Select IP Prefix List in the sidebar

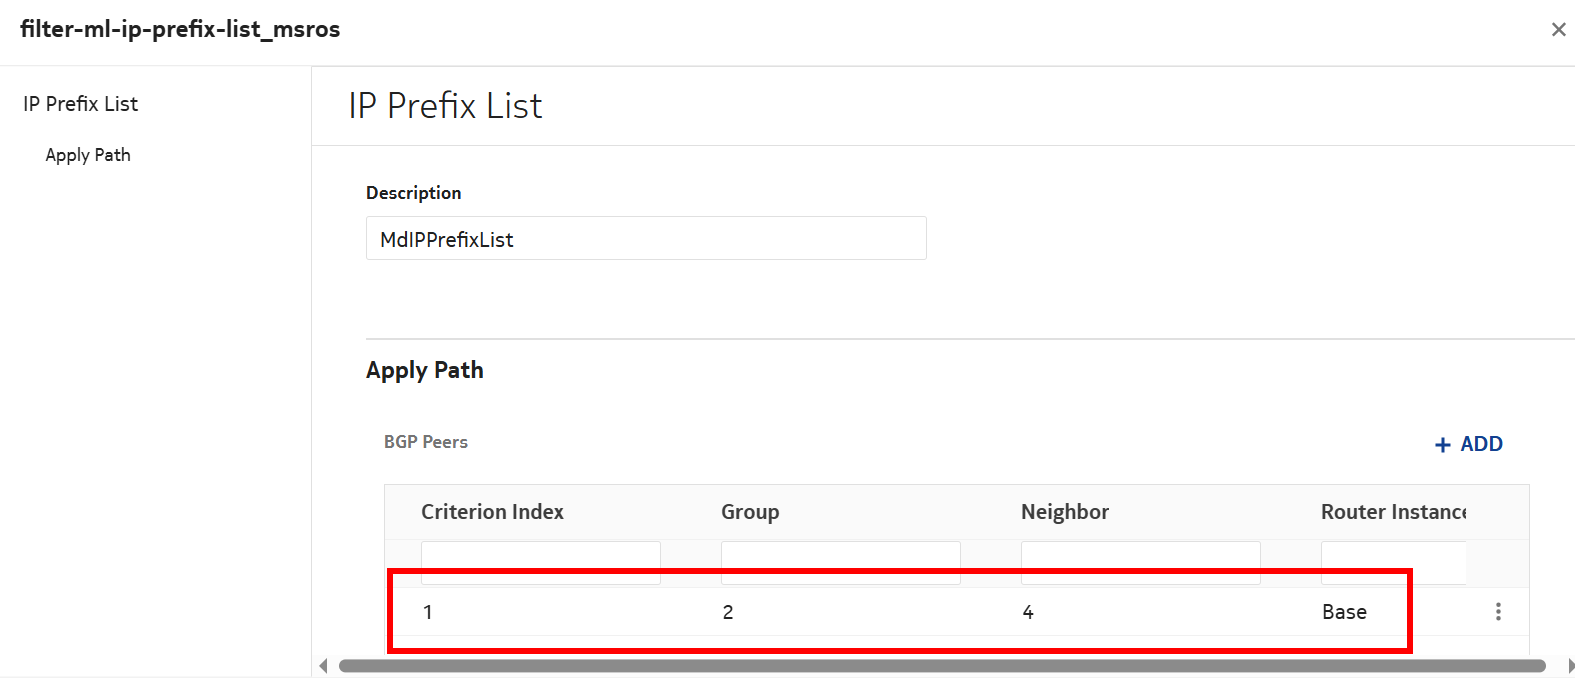click(81, 104)
